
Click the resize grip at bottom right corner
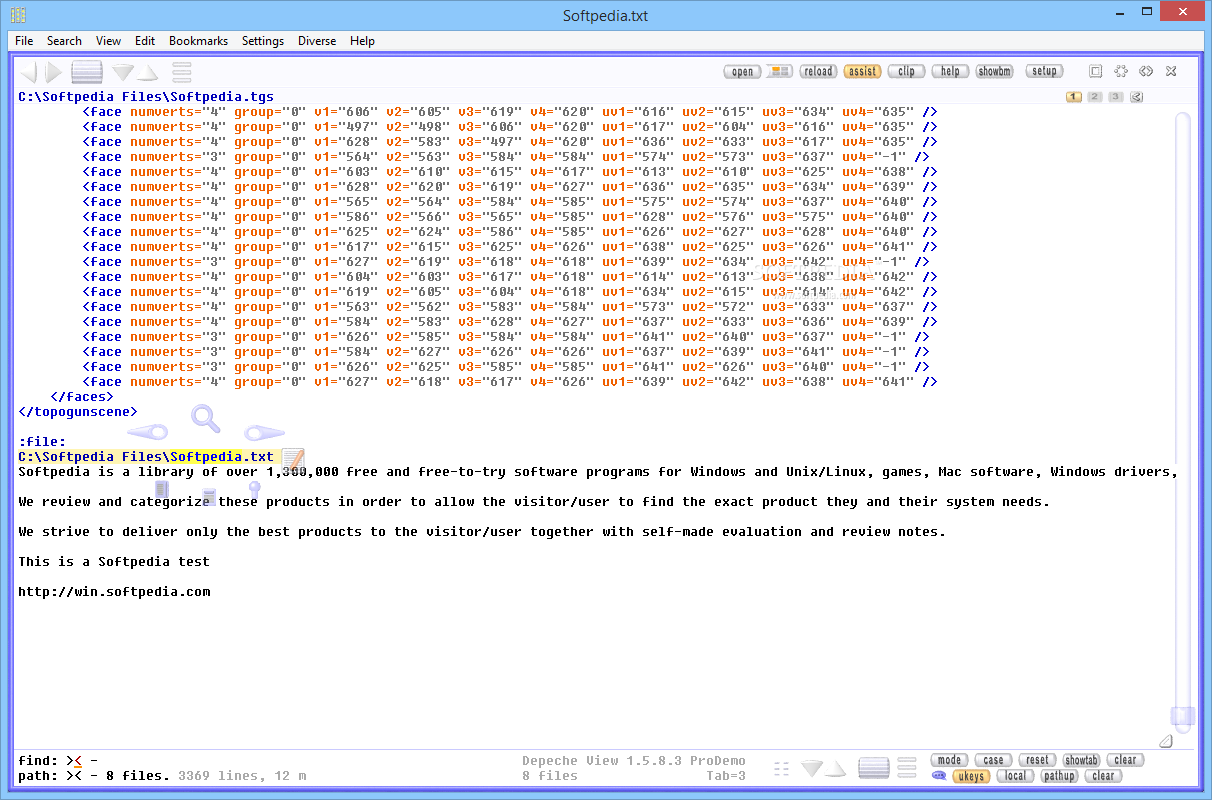(1165, 741)
